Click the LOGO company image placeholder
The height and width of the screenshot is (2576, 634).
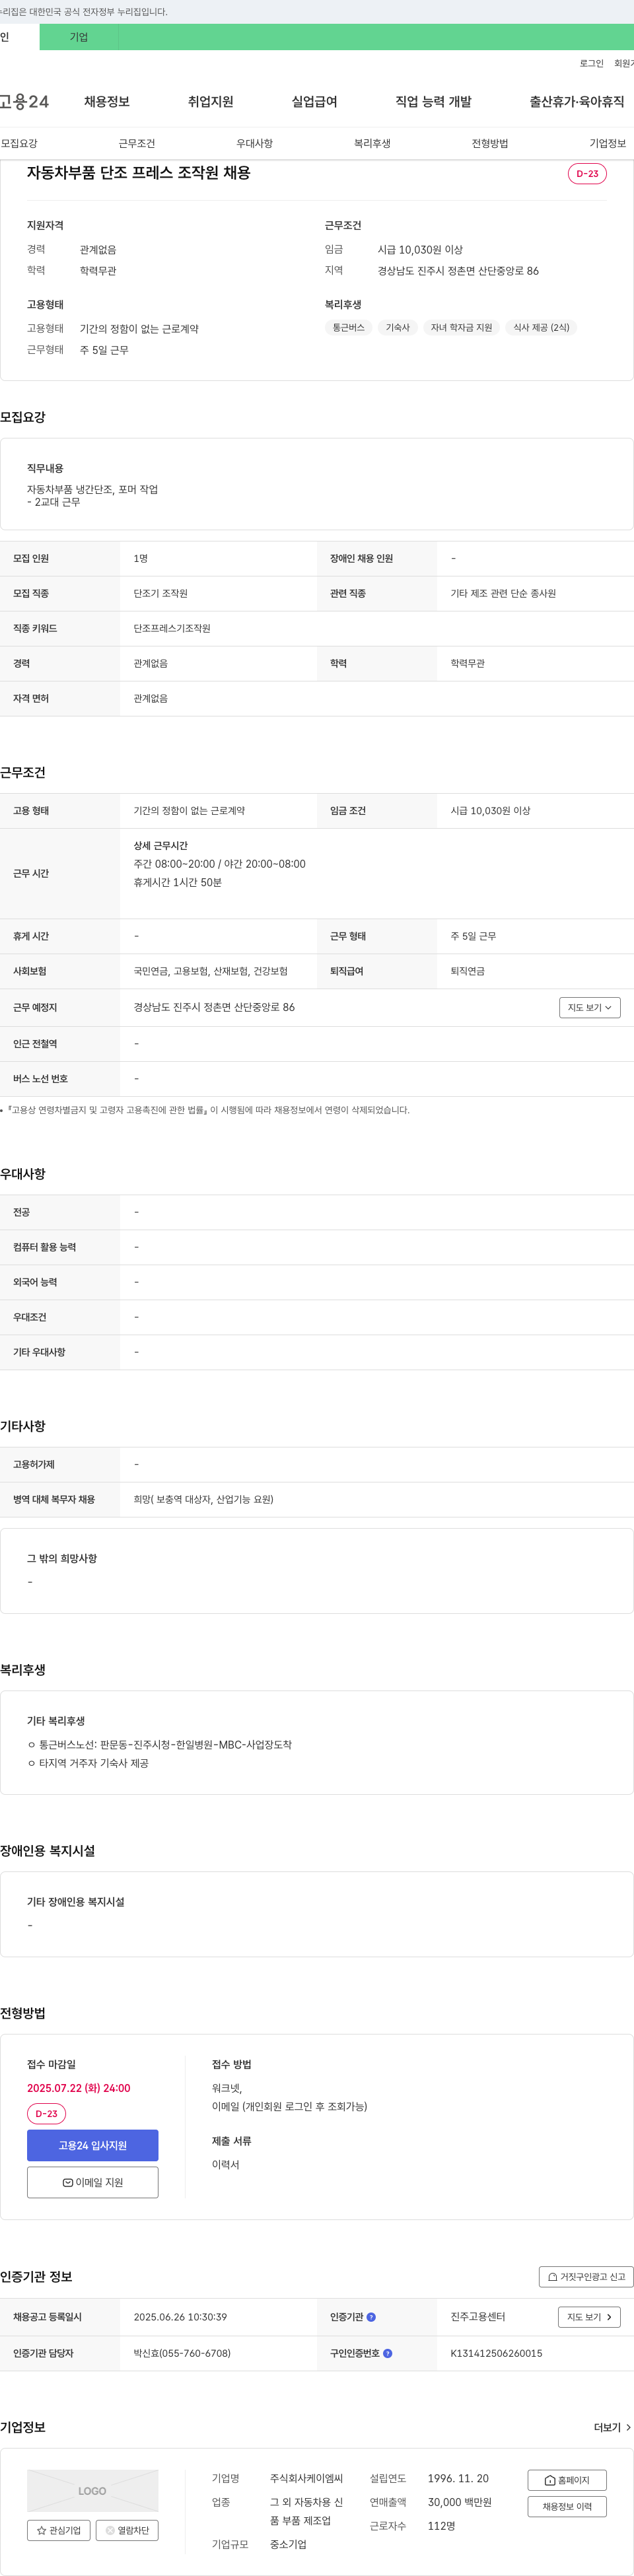[x=92, y=2491]
